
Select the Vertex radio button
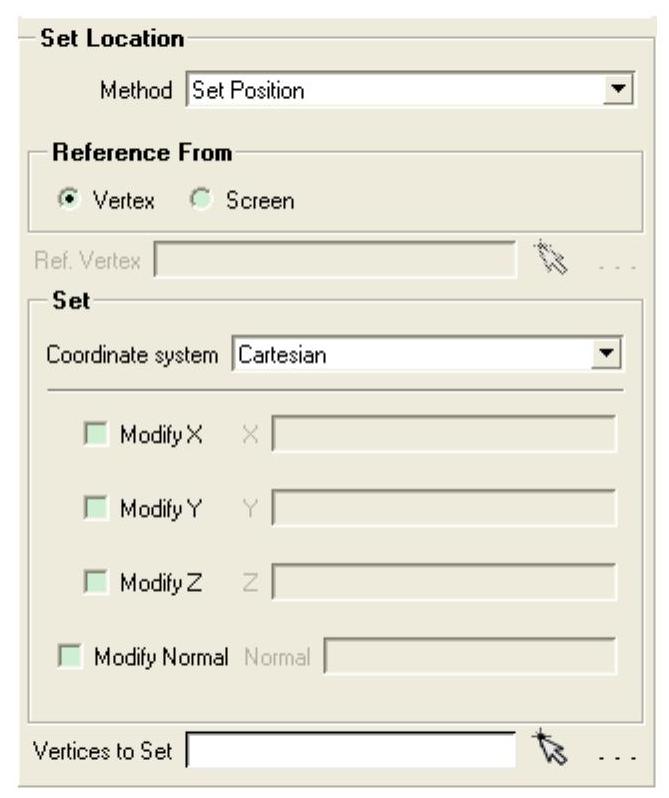69,198
